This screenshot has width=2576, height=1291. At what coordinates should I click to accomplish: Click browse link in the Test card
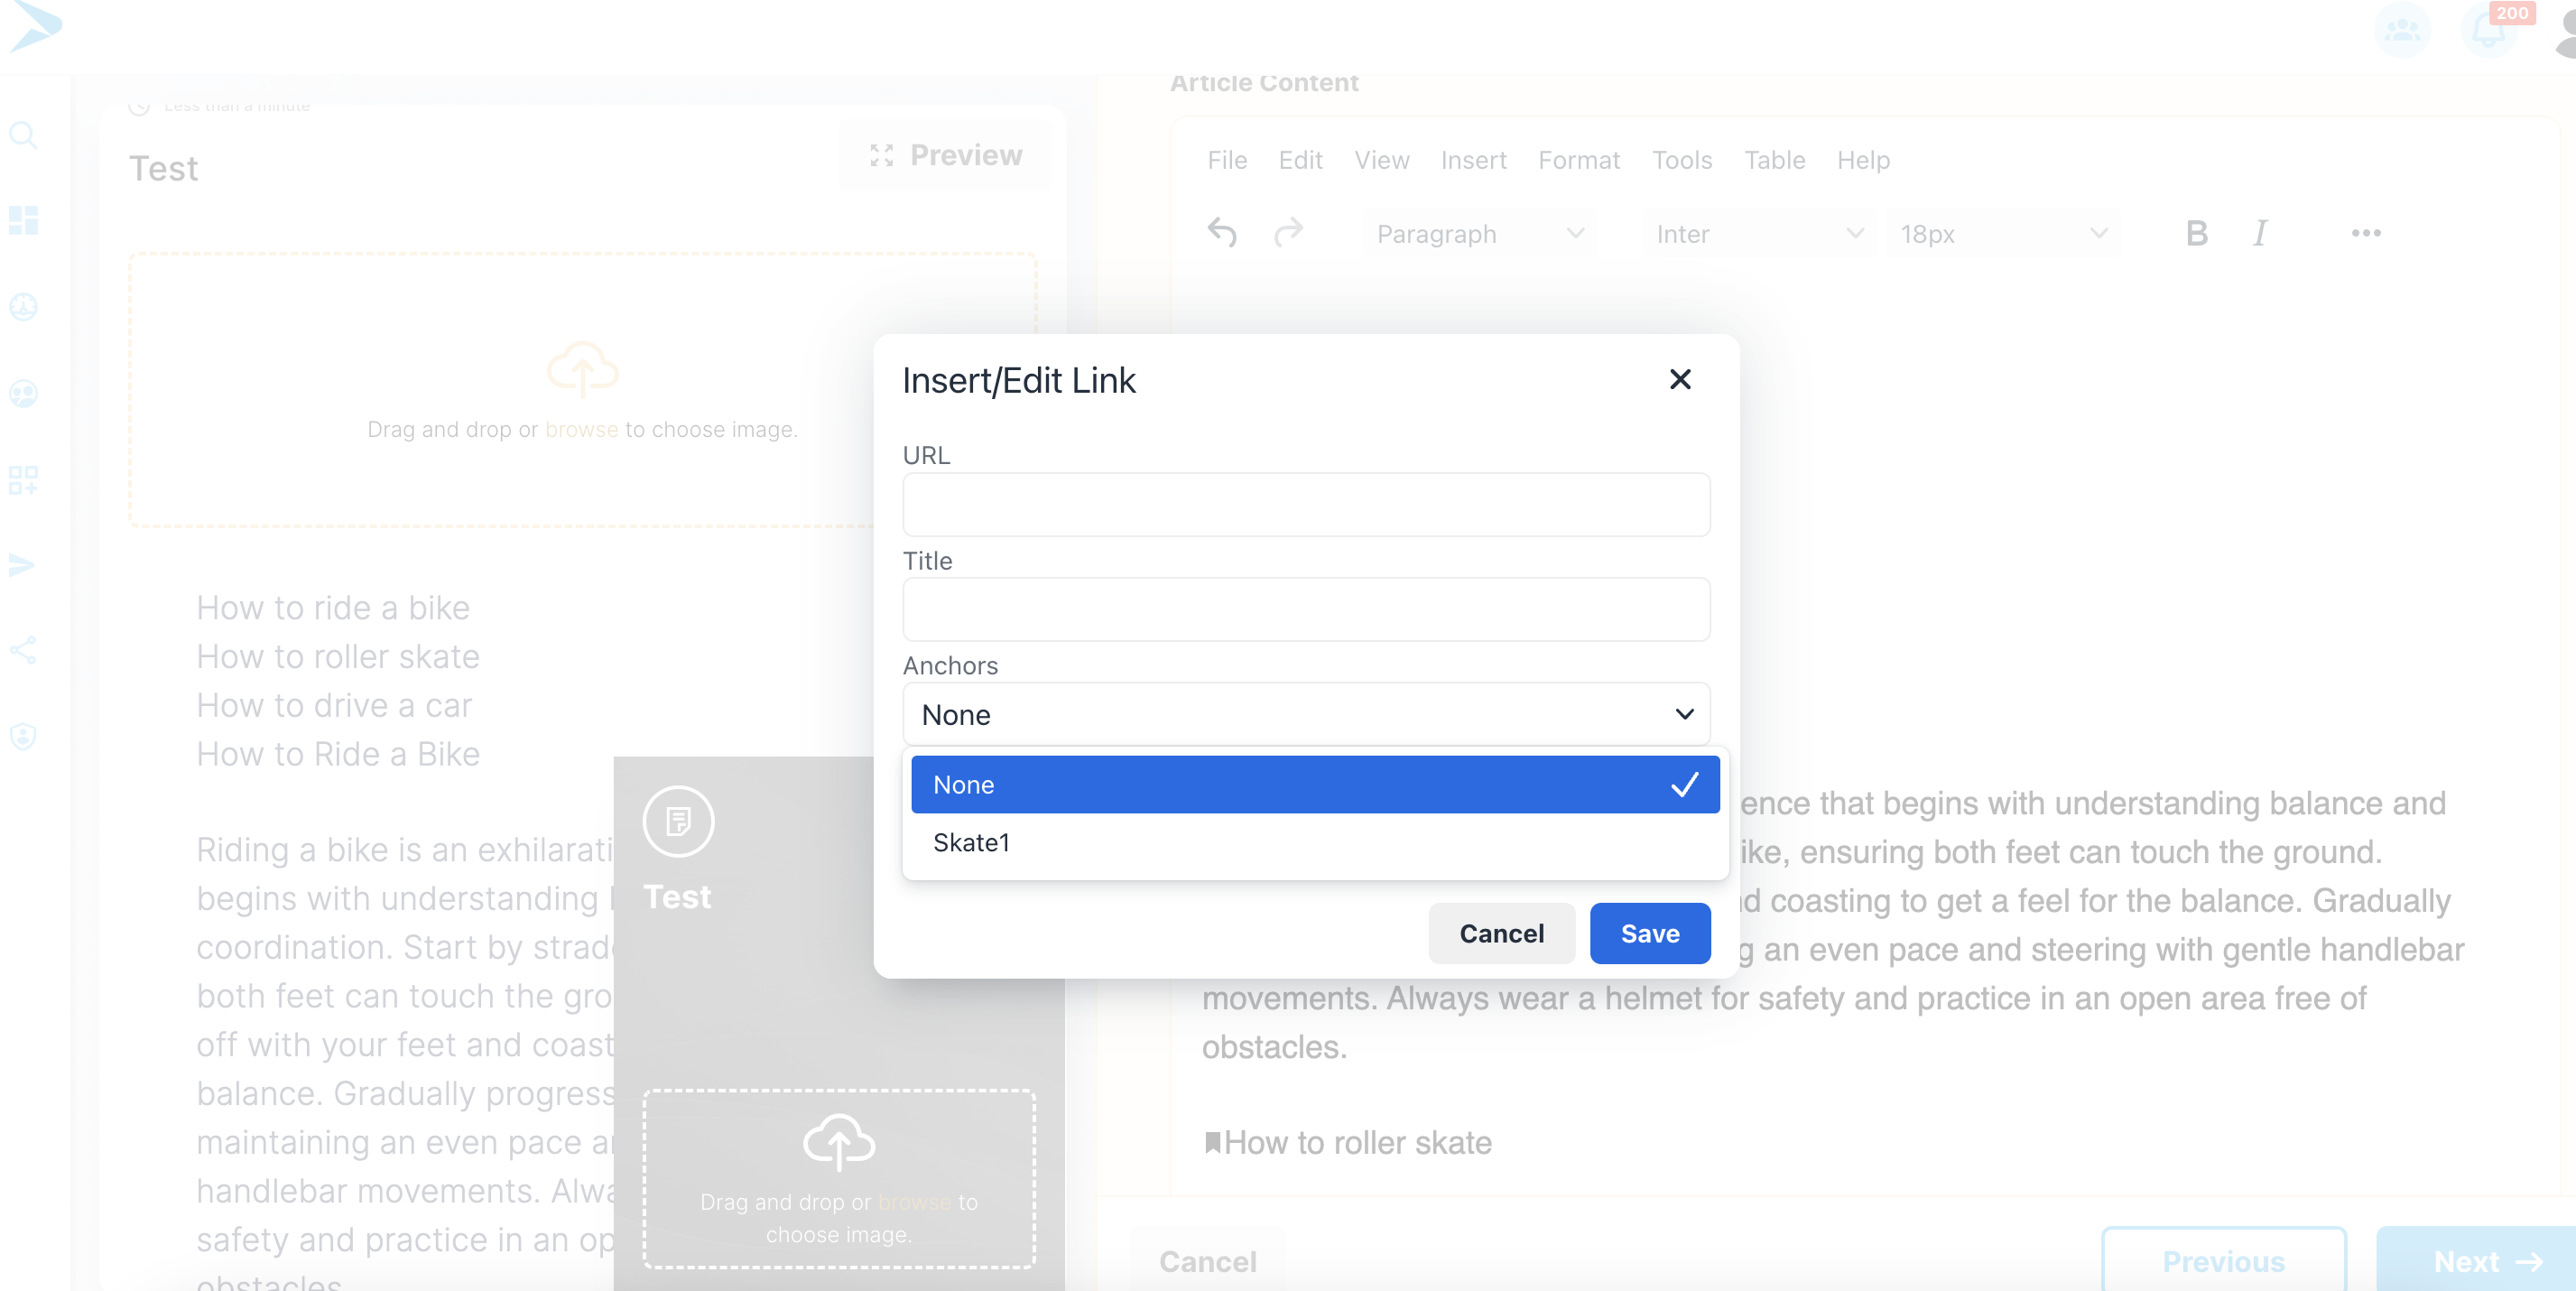point(914,1203)
